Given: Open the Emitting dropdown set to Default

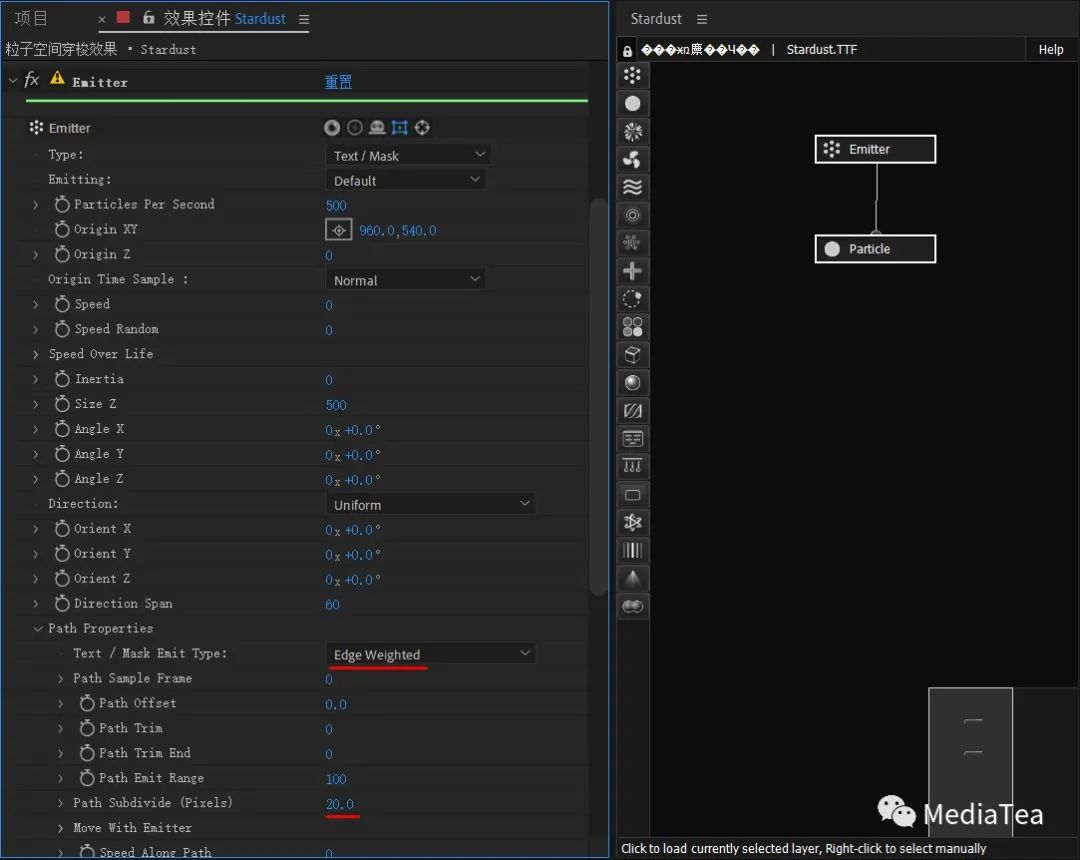Looking at the screenshot, I should (x=405, y=180).
